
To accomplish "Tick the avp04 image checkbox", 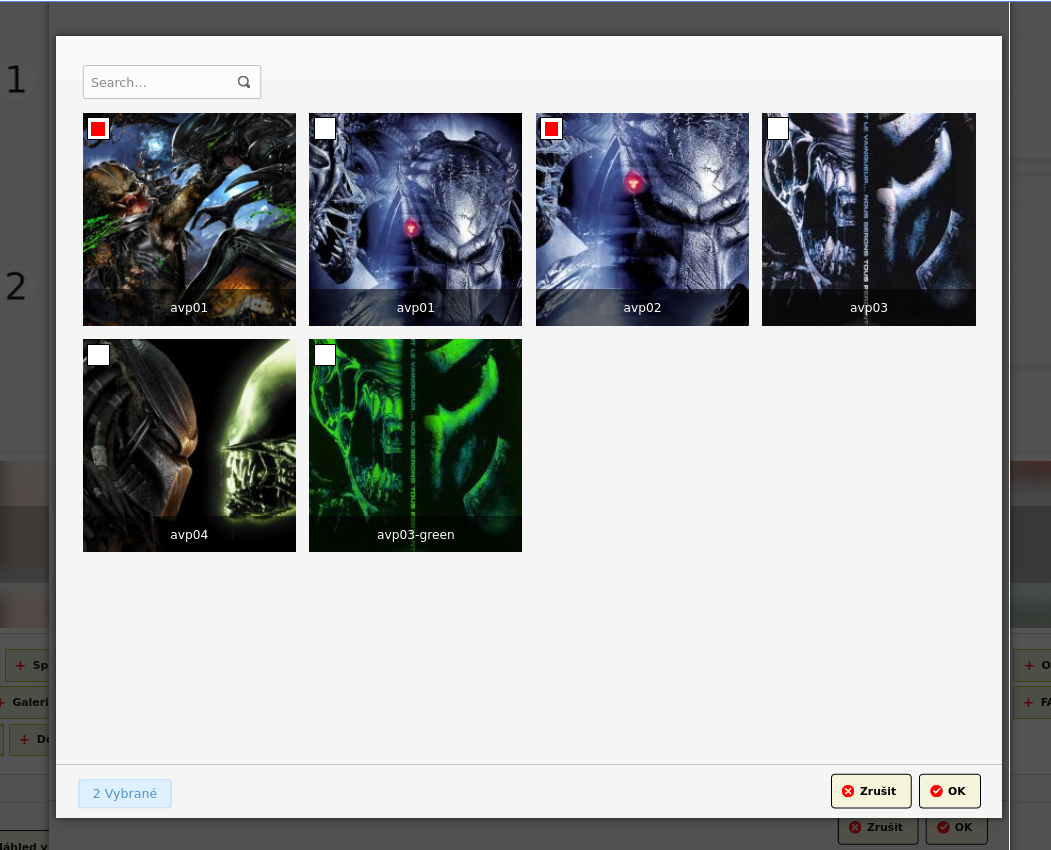I will click(99, 355).
